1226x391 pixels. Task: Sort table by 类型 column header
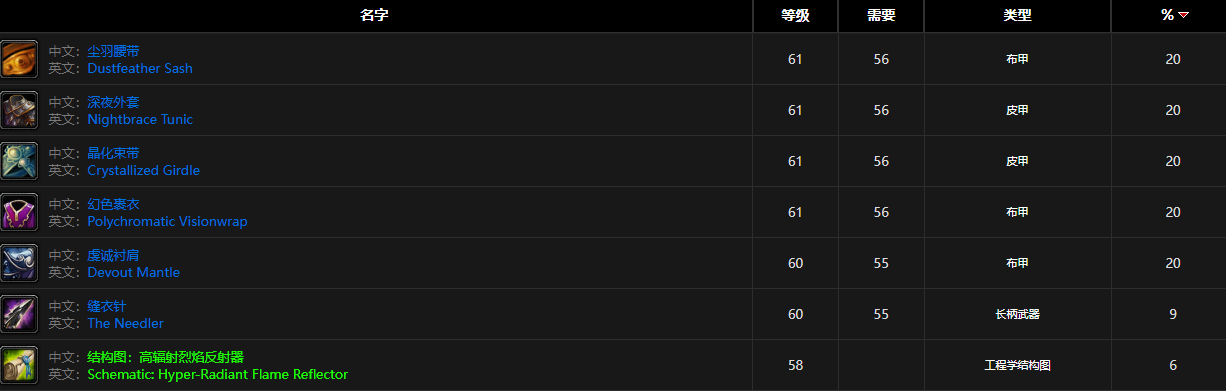(1017, 15)
